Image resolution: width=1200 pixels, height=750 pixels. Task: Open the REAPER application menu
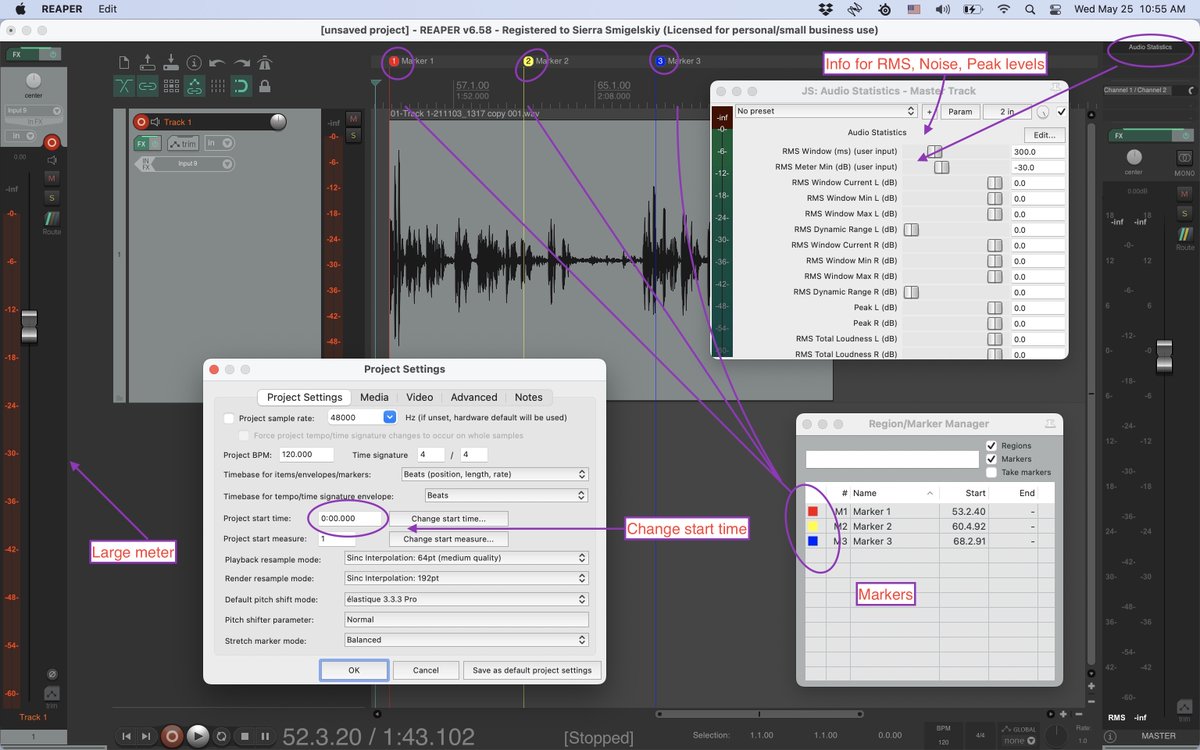coord(62,9)
